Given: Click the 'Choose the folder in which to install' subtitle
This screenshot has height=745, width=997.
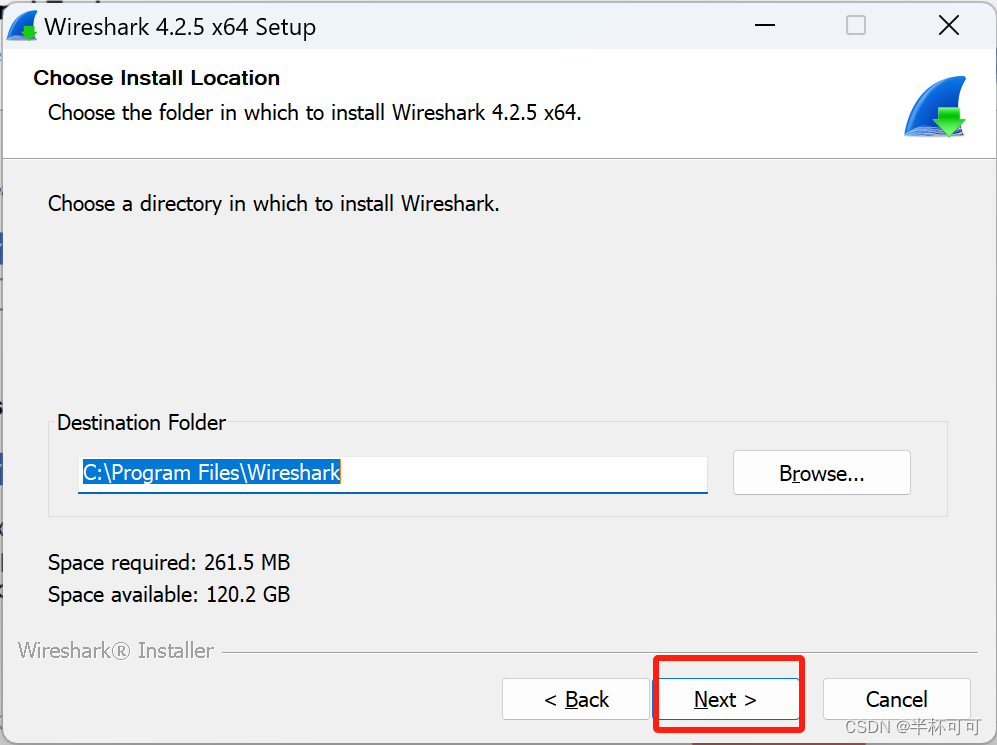Looking at the screenshot, I should click(x=315, y=113).
